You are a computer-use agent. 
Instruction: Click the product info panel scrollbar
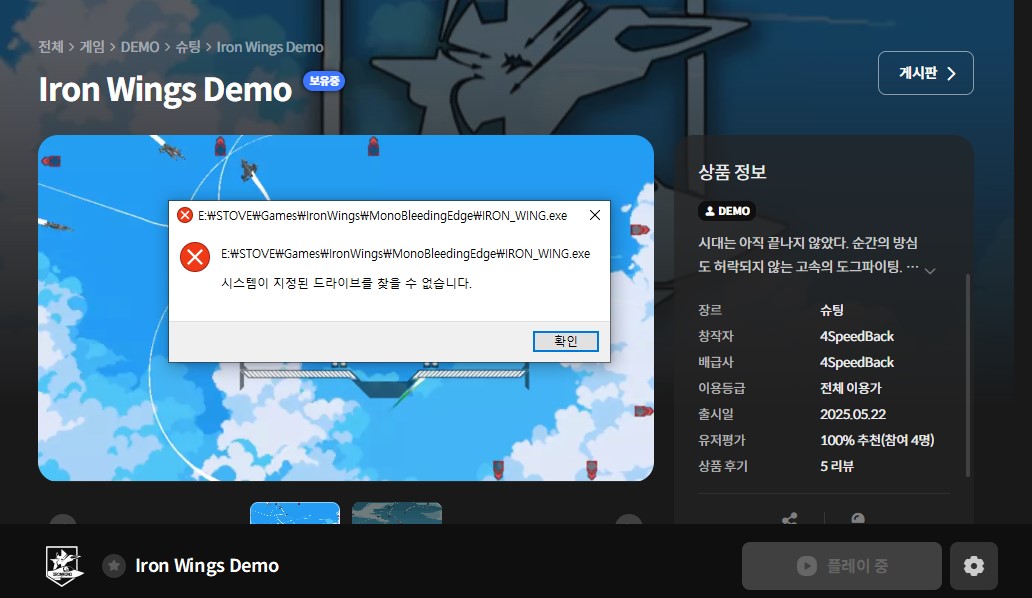(968, 375)
